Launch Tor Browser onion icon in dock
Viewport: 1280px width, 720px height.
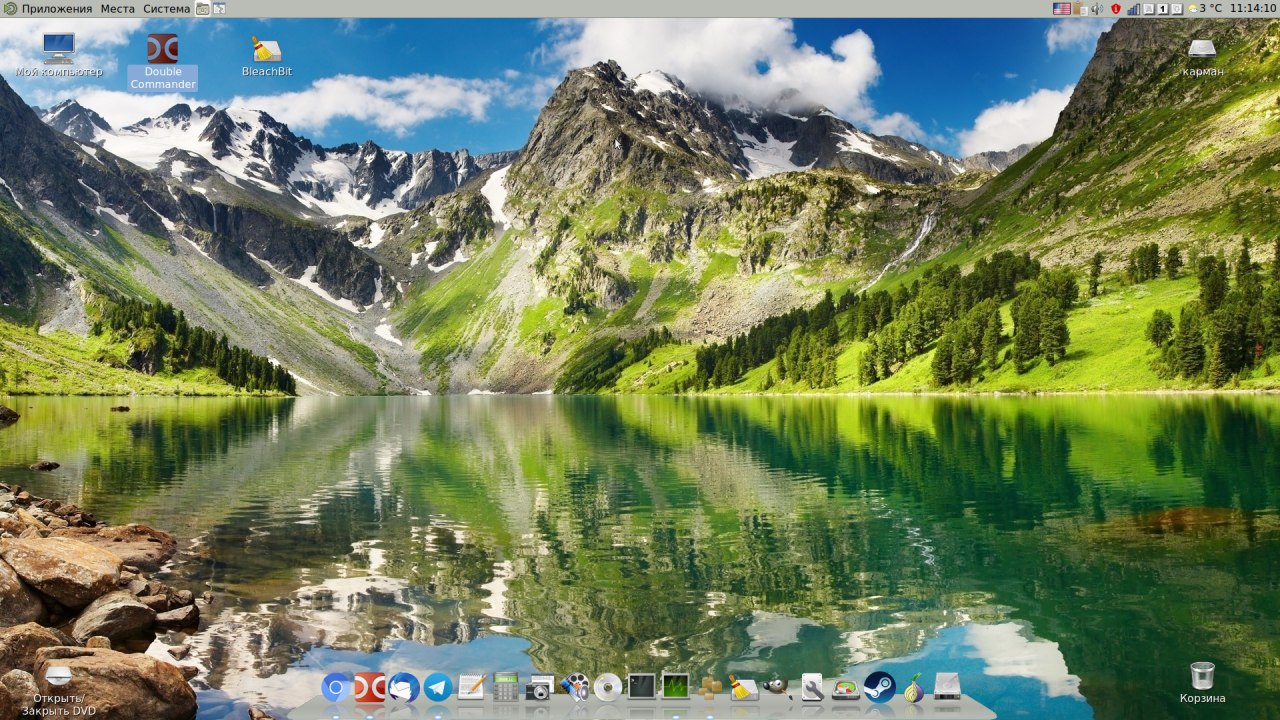coord(913,687)
